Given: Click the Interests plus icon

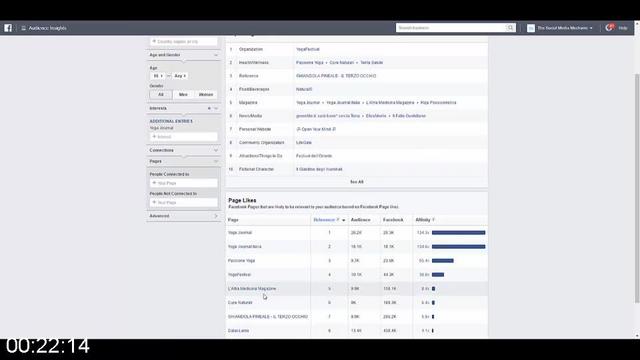Looking at the screenshot, I should pyautogui.click(x=209, y=109).
